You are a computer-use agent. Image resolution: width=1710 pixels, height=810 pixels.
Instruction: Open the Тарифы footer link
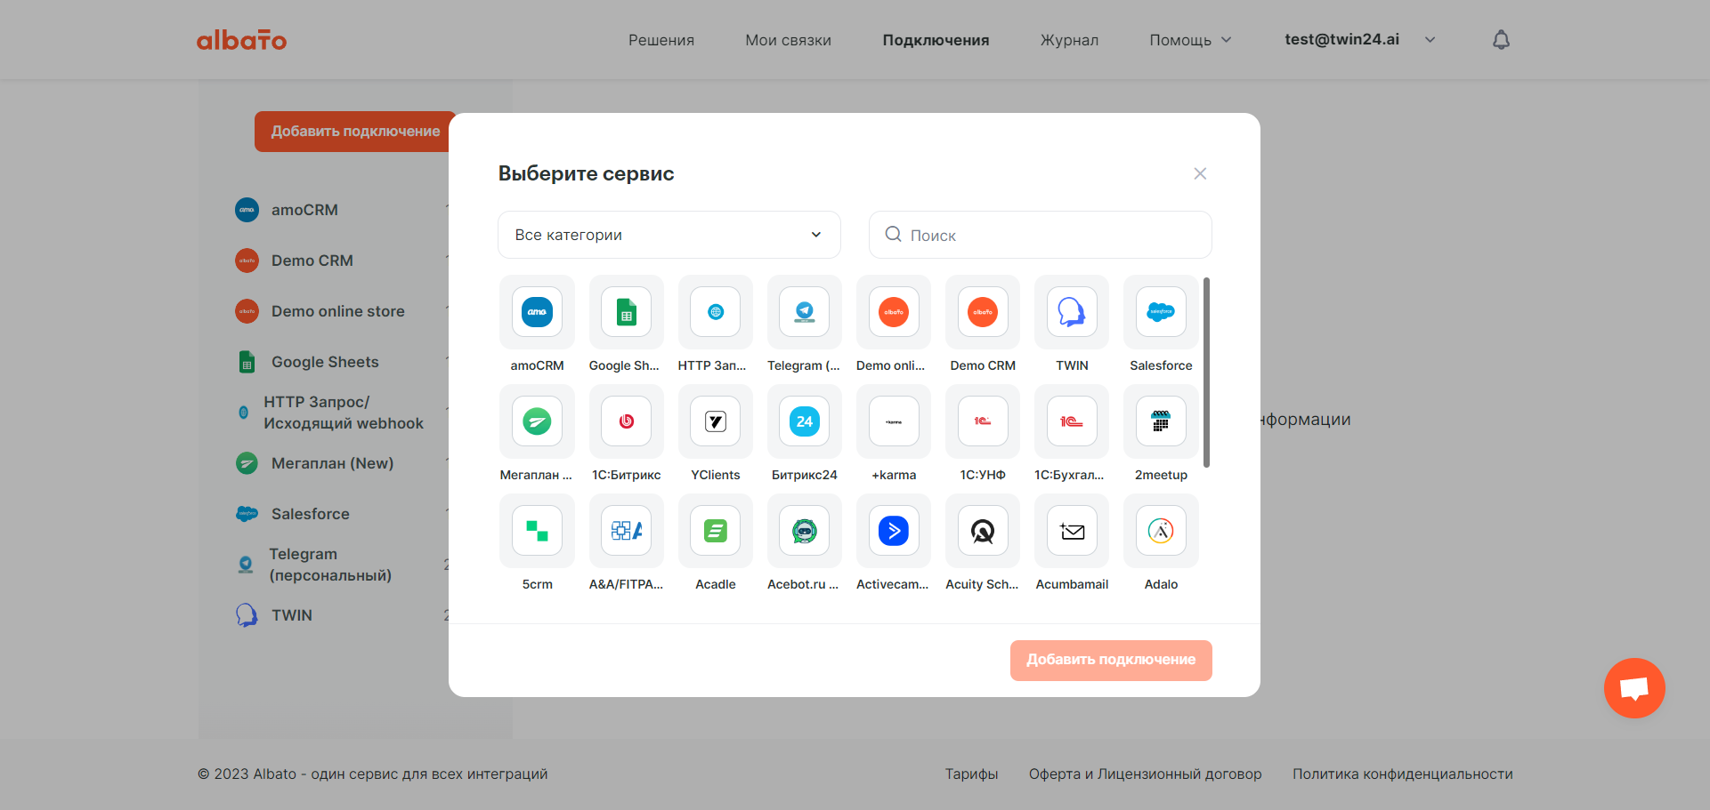click(x=971, y=774)
